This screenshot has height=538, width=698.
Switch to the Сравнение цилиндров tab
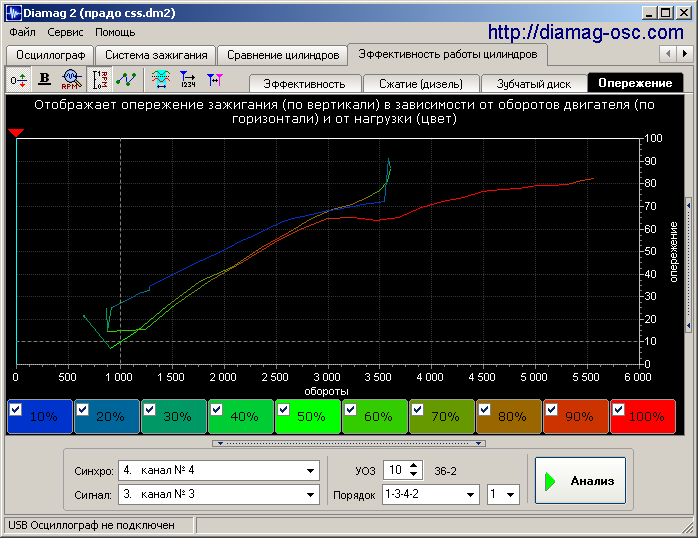283,55
